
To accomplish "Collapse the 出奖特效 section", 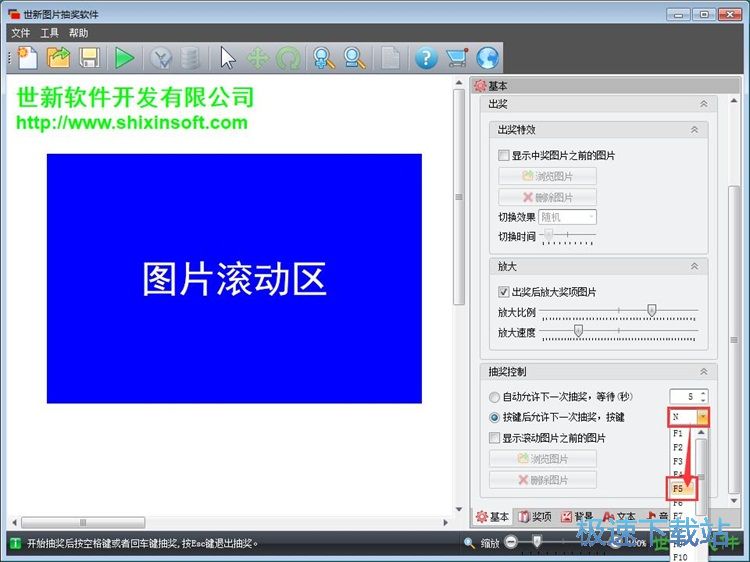I will point(694,130).
